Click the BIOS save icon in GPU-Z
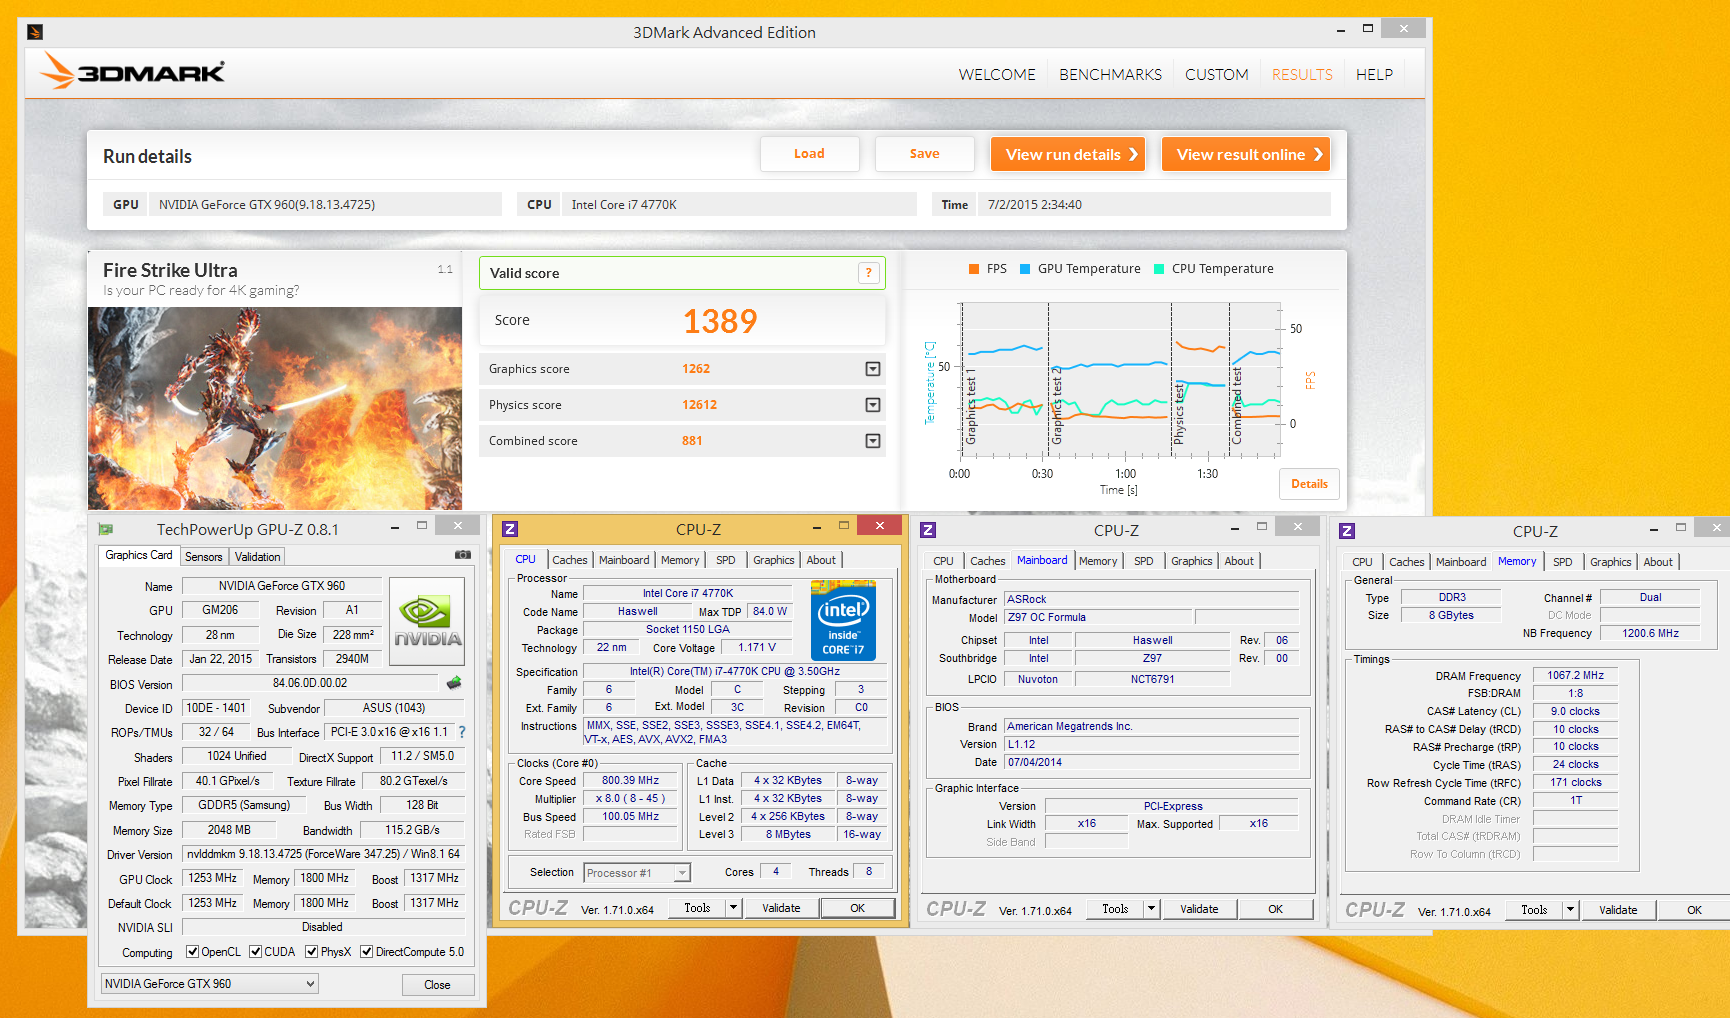The image size is (1730, 1018). click(454, 683)
